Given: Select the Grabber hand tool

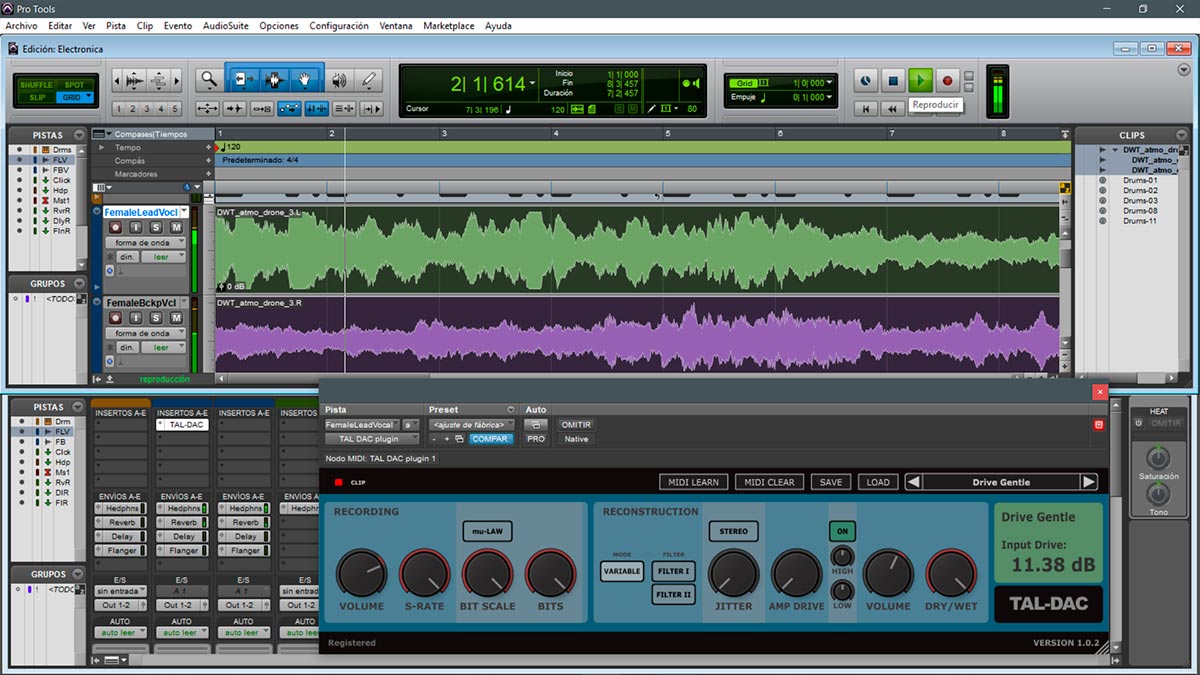Looking at the screenshot, I should (x=306, y=80).
